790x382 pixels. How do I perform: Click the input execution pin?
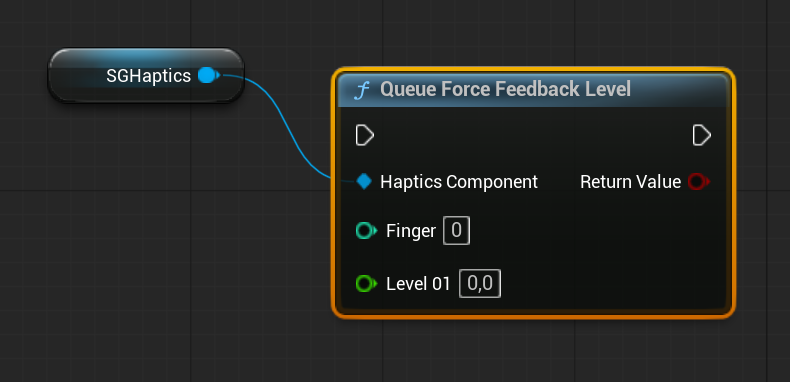tap(365, 136)
